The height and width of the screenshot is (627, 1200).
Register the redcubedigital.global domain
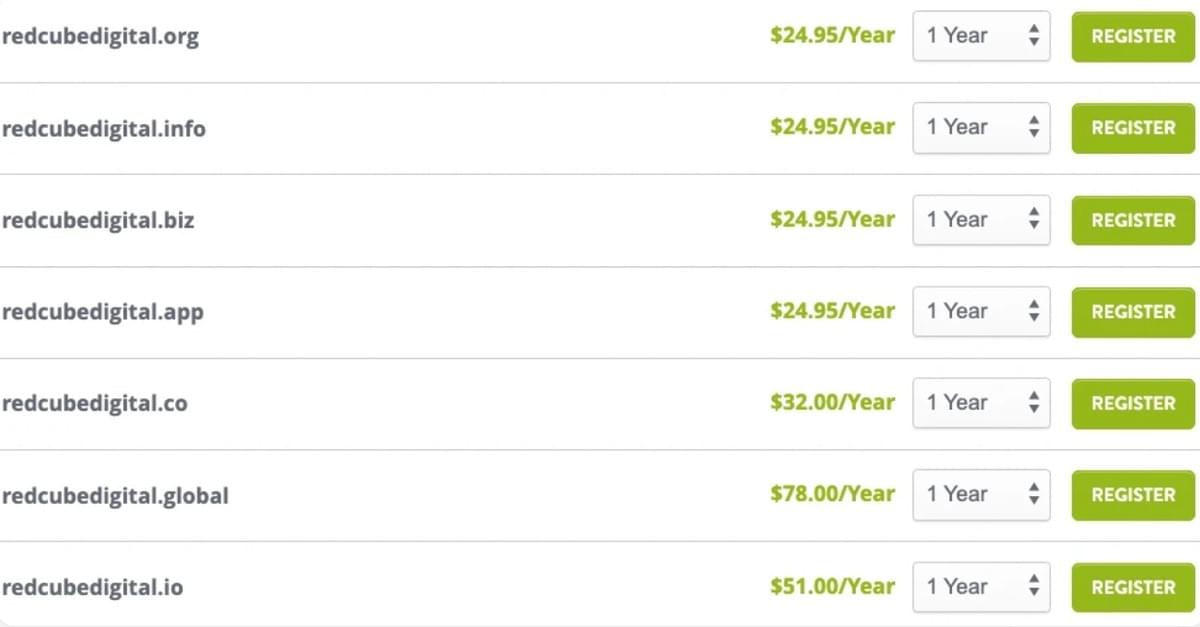coord(1133,495)
